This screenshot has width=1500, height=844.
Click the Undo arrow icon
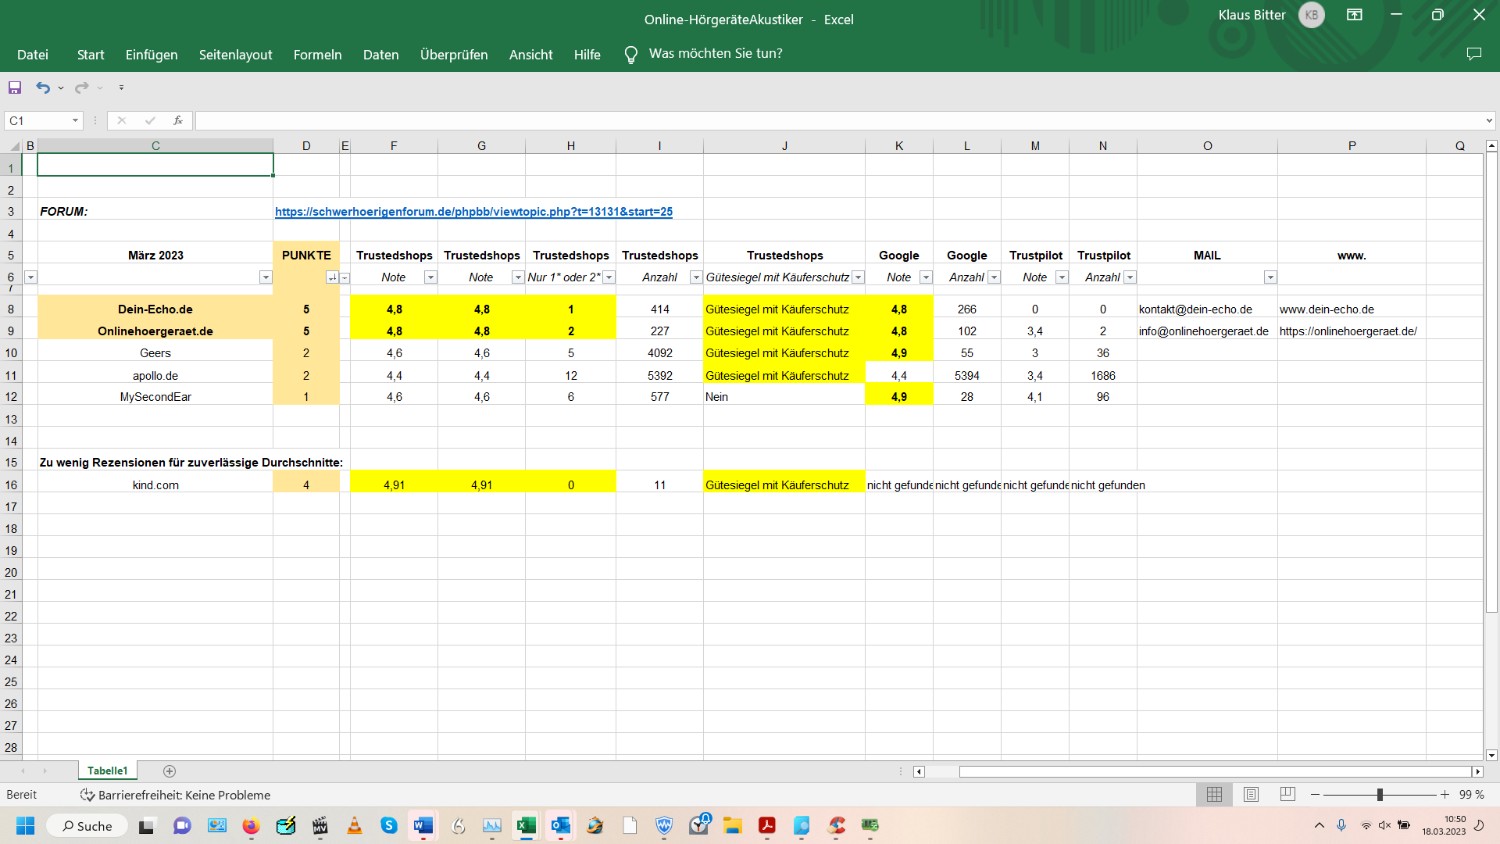42,88
